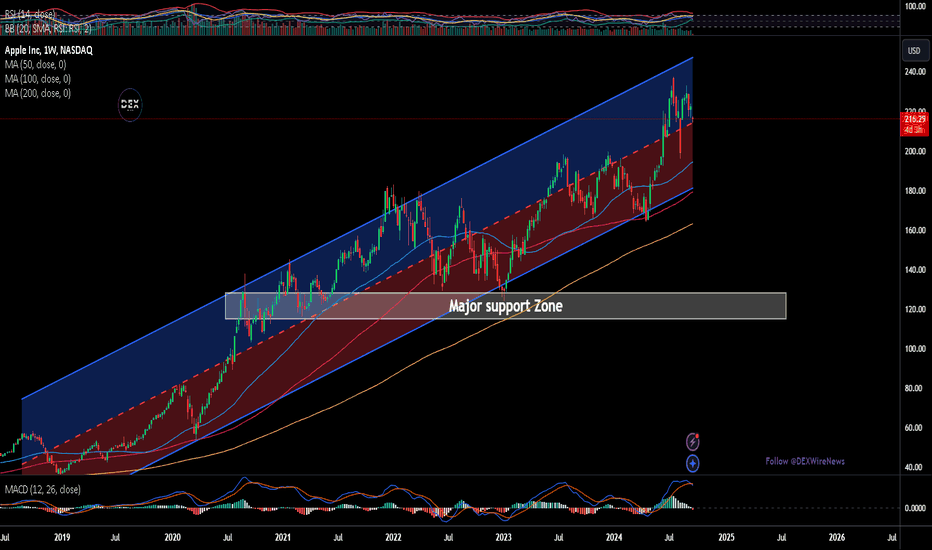This screenshot has height=550, width=932.
Task: Select the RSI (14, close) indicator label
Action: 30,14
